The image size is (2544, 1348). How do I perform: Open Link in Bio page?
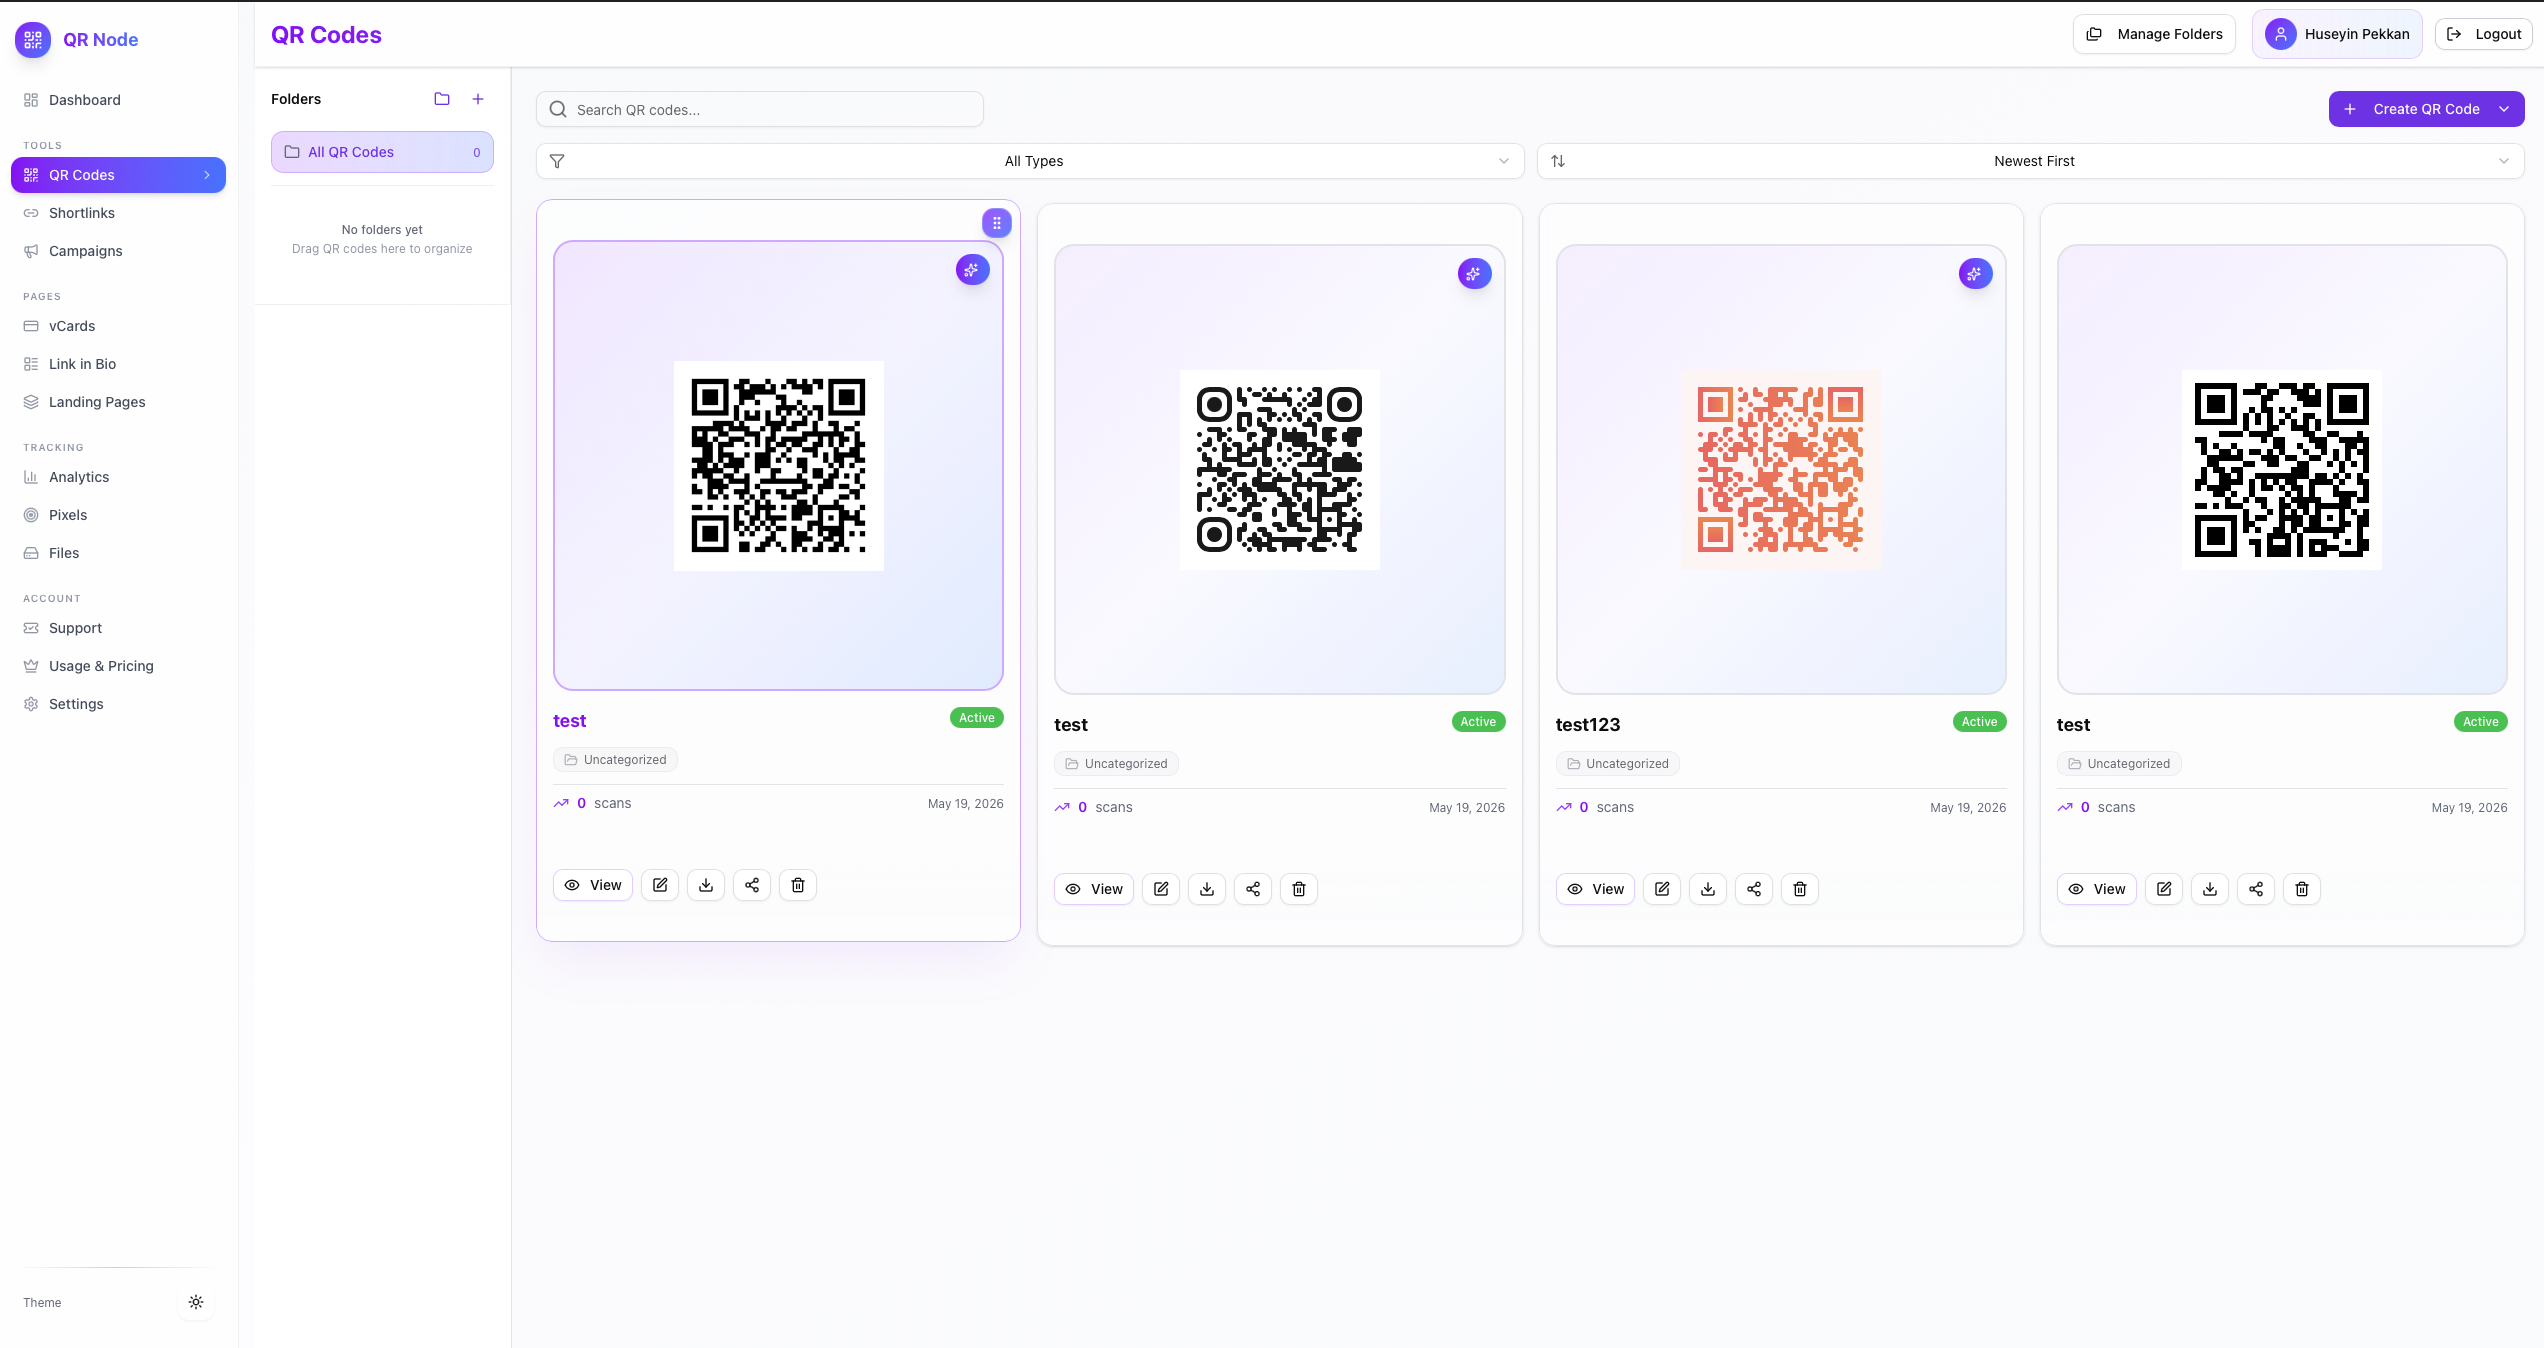(118, 364)
